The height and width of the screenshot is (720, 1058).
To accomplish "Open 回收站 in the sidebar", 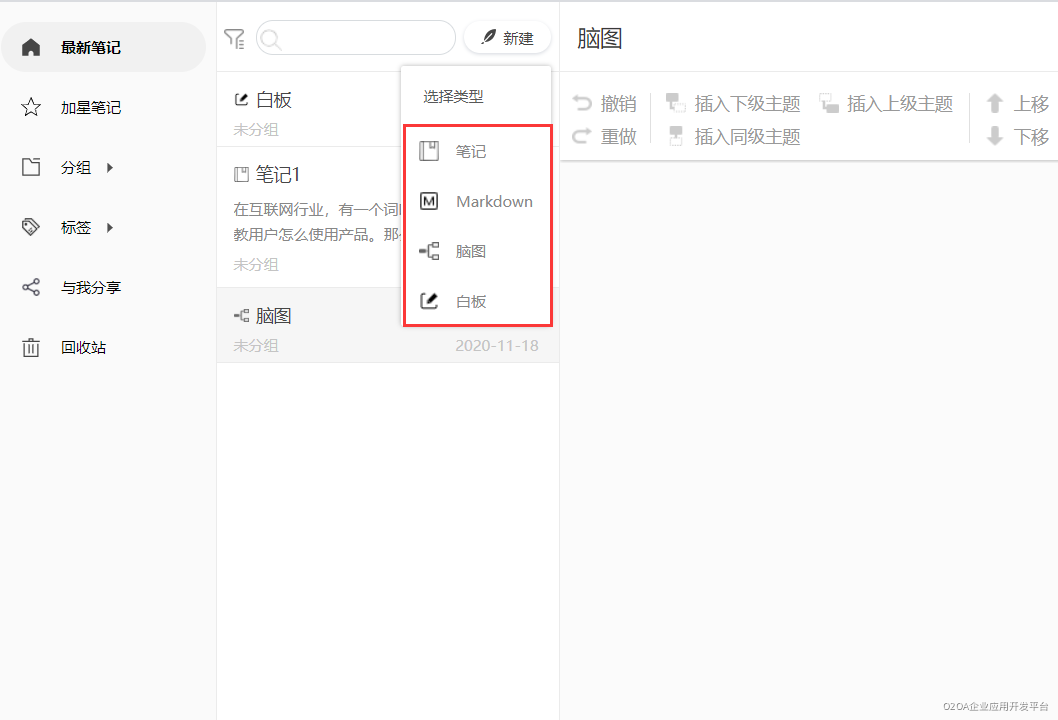I will pos(104,348).
